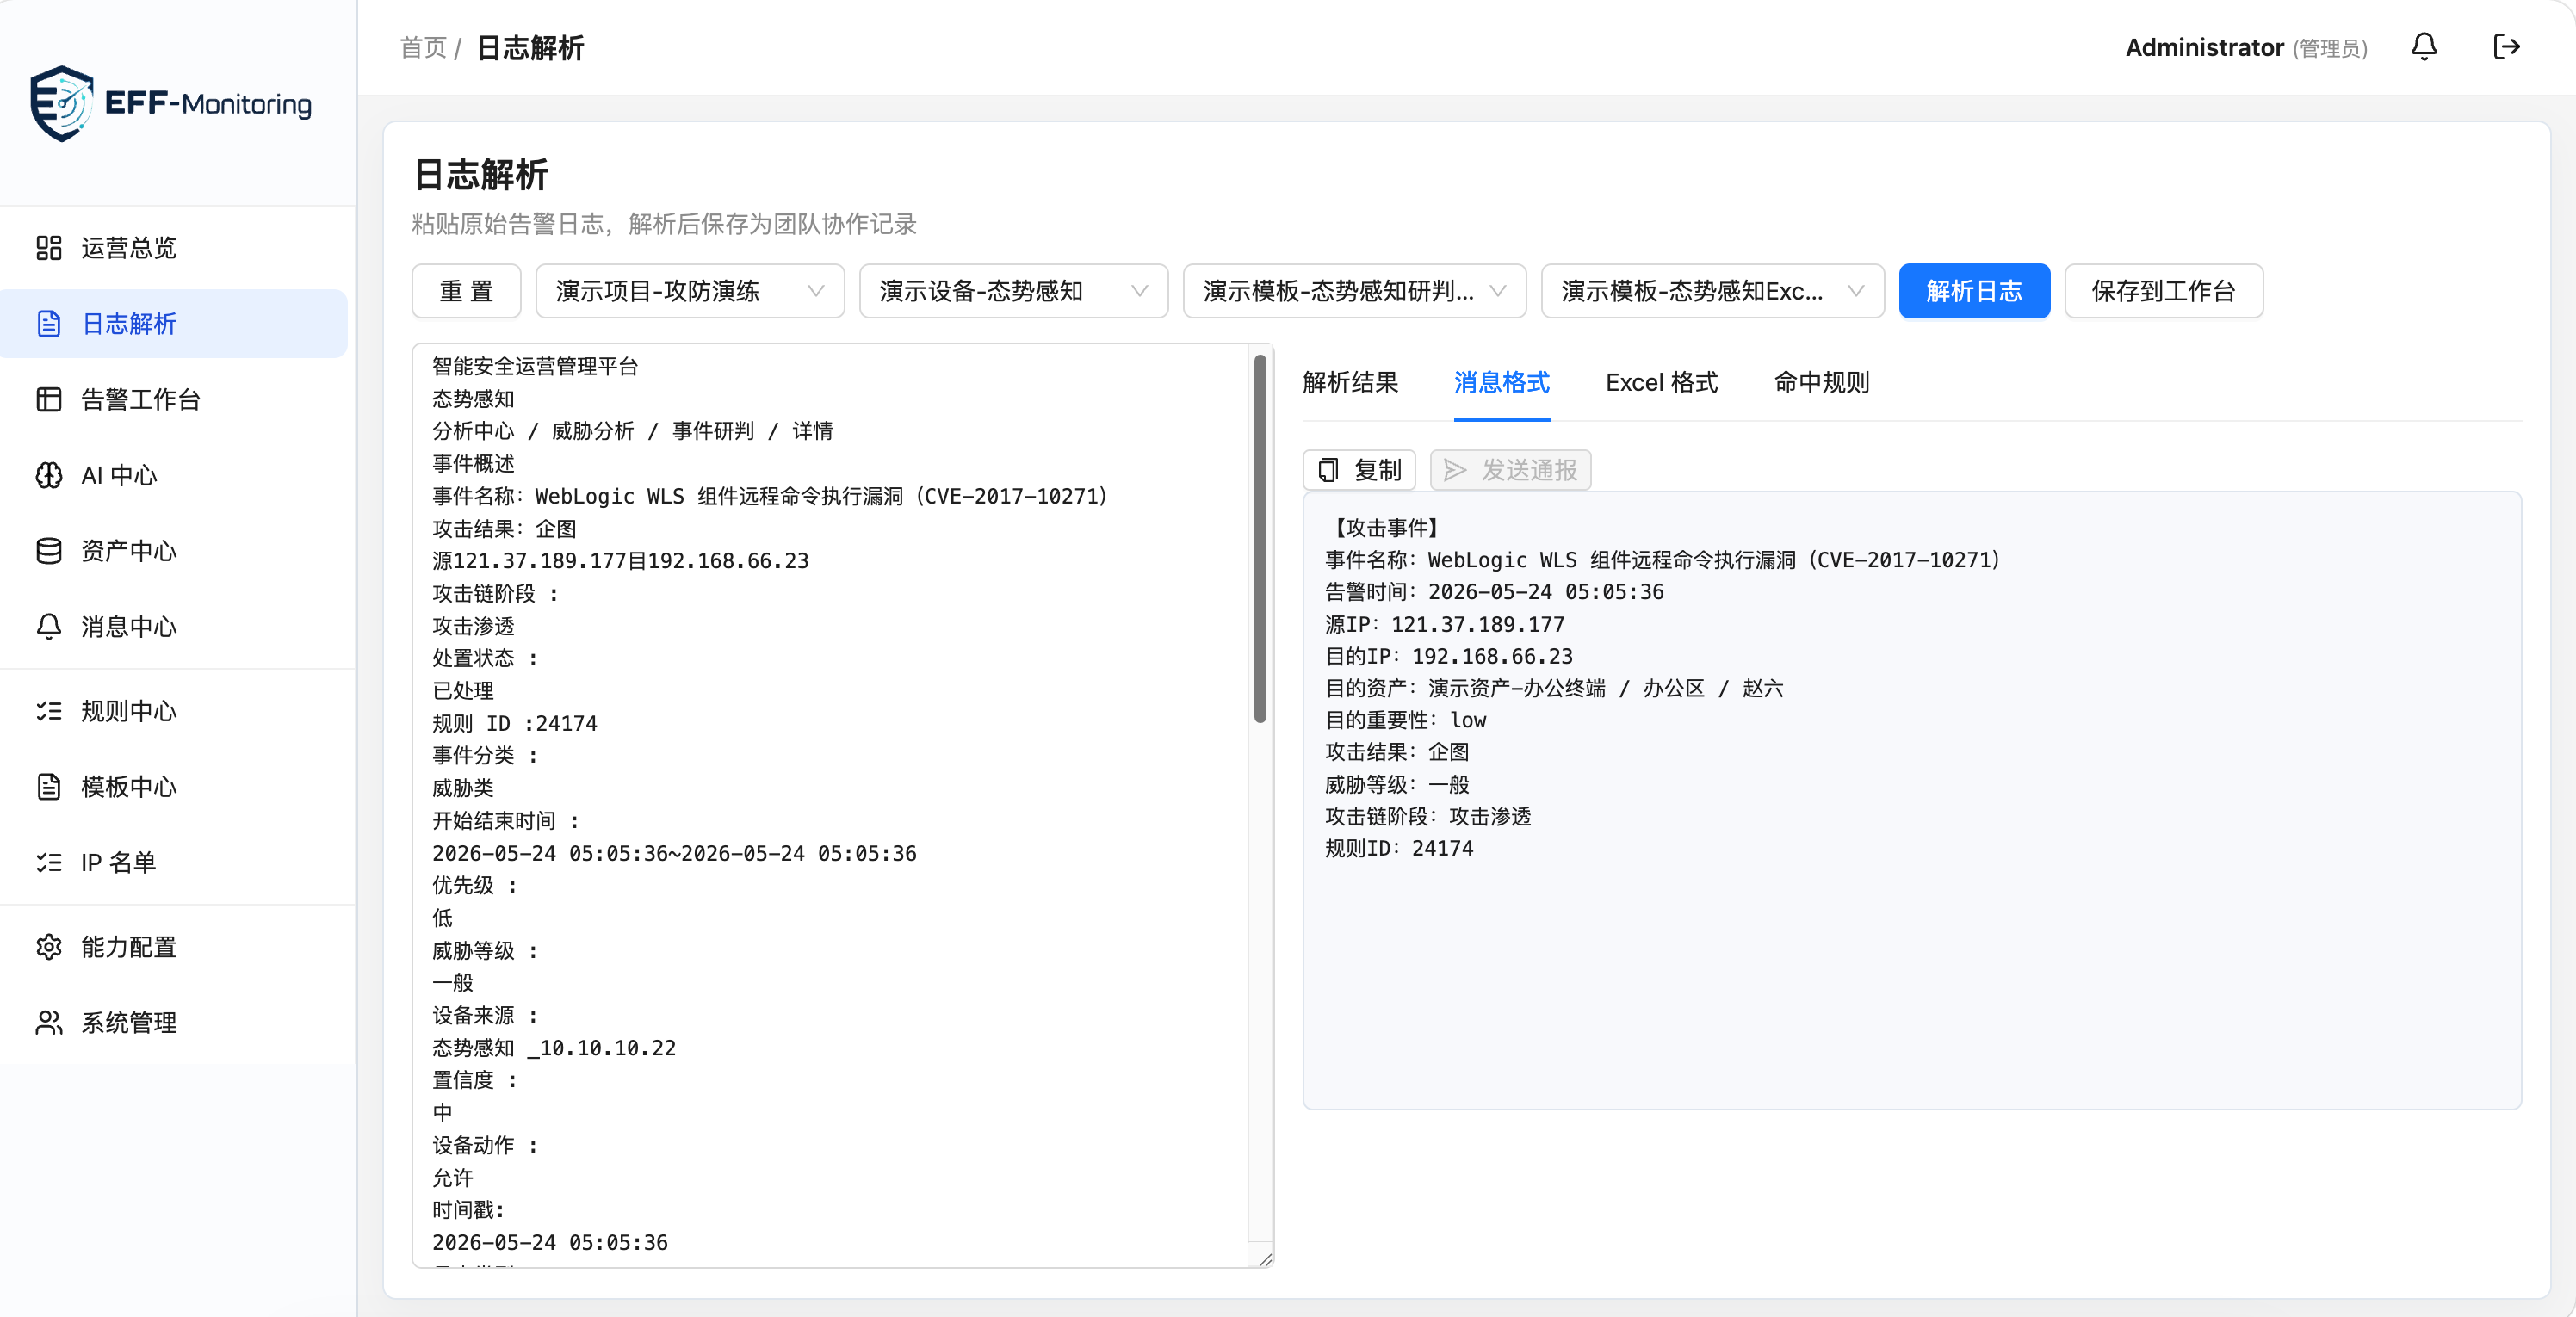Click the 告警工作台 table icon
This screenshot has width=2576, height=1317.
(x=49, y=400)
